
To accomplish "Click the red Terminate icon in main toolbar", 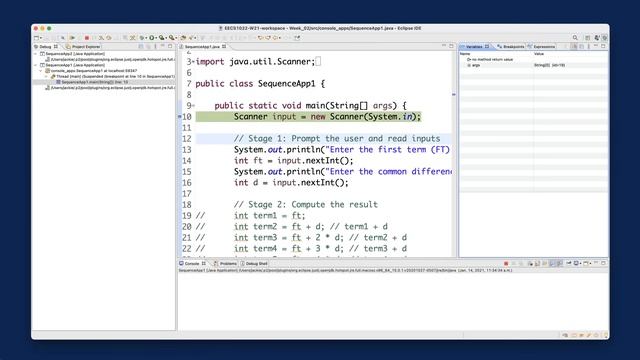I will [87, 38].
